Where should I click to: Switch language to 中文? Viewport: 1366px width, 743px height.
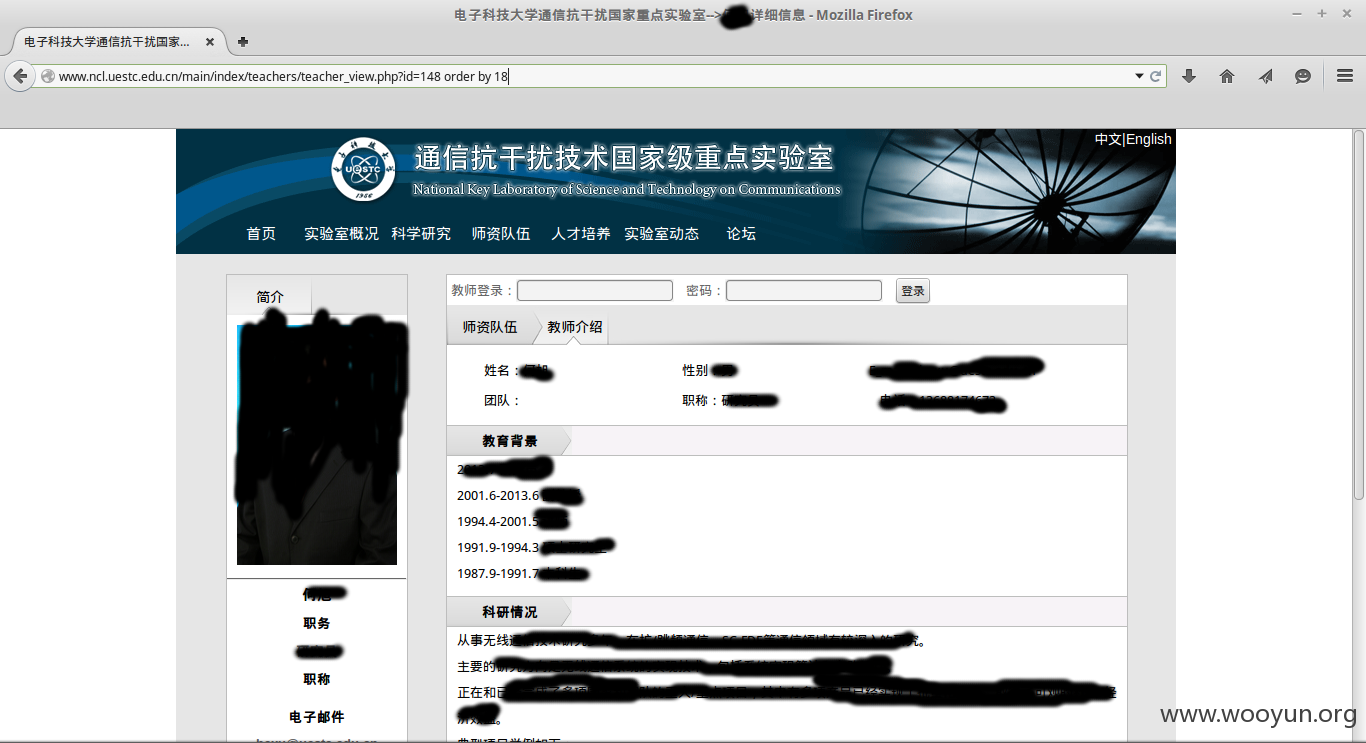(1108, 139)
